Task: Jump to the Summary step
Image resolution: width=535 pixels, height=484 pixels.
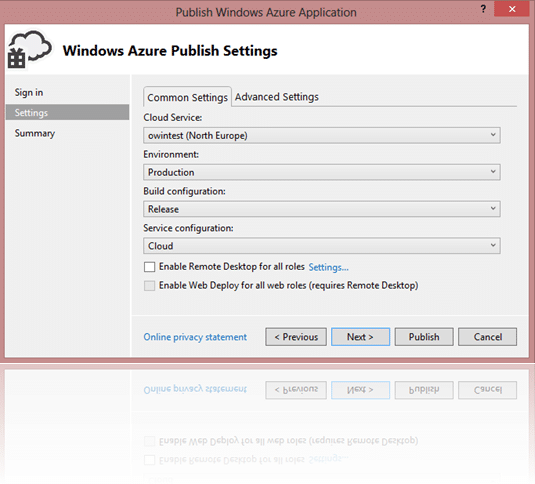Action: (x=35, y=133)
